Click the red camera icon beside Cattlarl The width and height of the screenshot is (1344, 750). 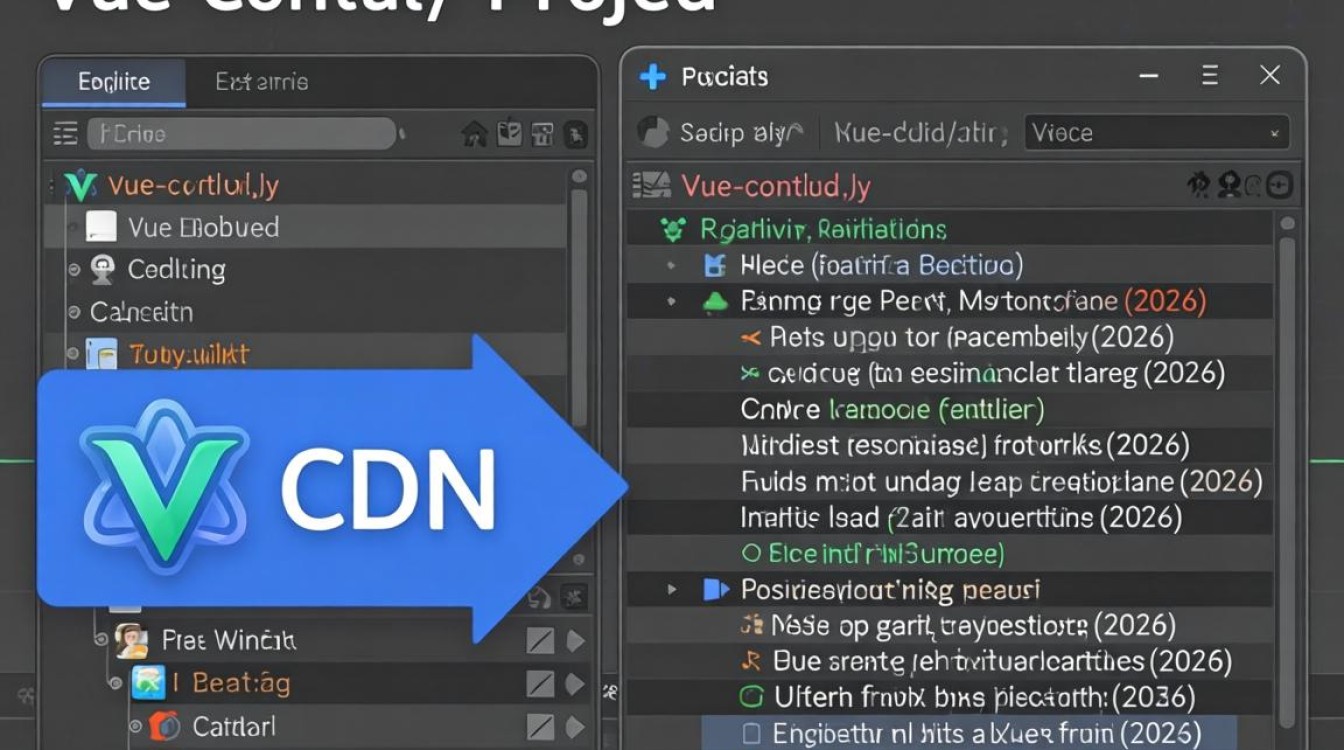point(164,725)
